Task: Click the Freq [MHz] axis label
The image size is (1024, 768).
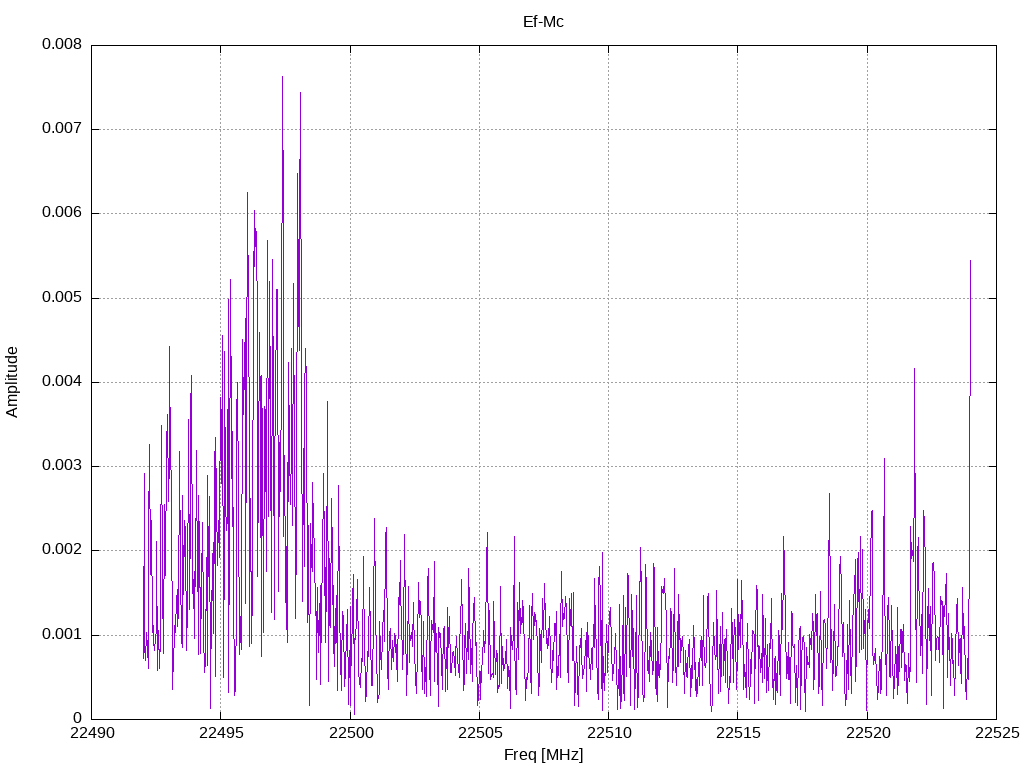Action: click(543, 755)
